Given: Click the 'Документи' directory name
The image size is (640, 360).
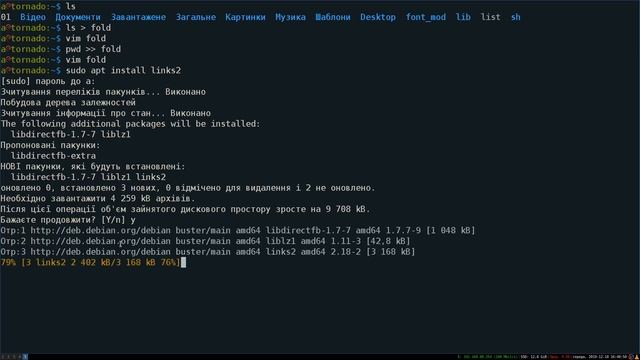Looking at the screenshot, I should 78,17.
